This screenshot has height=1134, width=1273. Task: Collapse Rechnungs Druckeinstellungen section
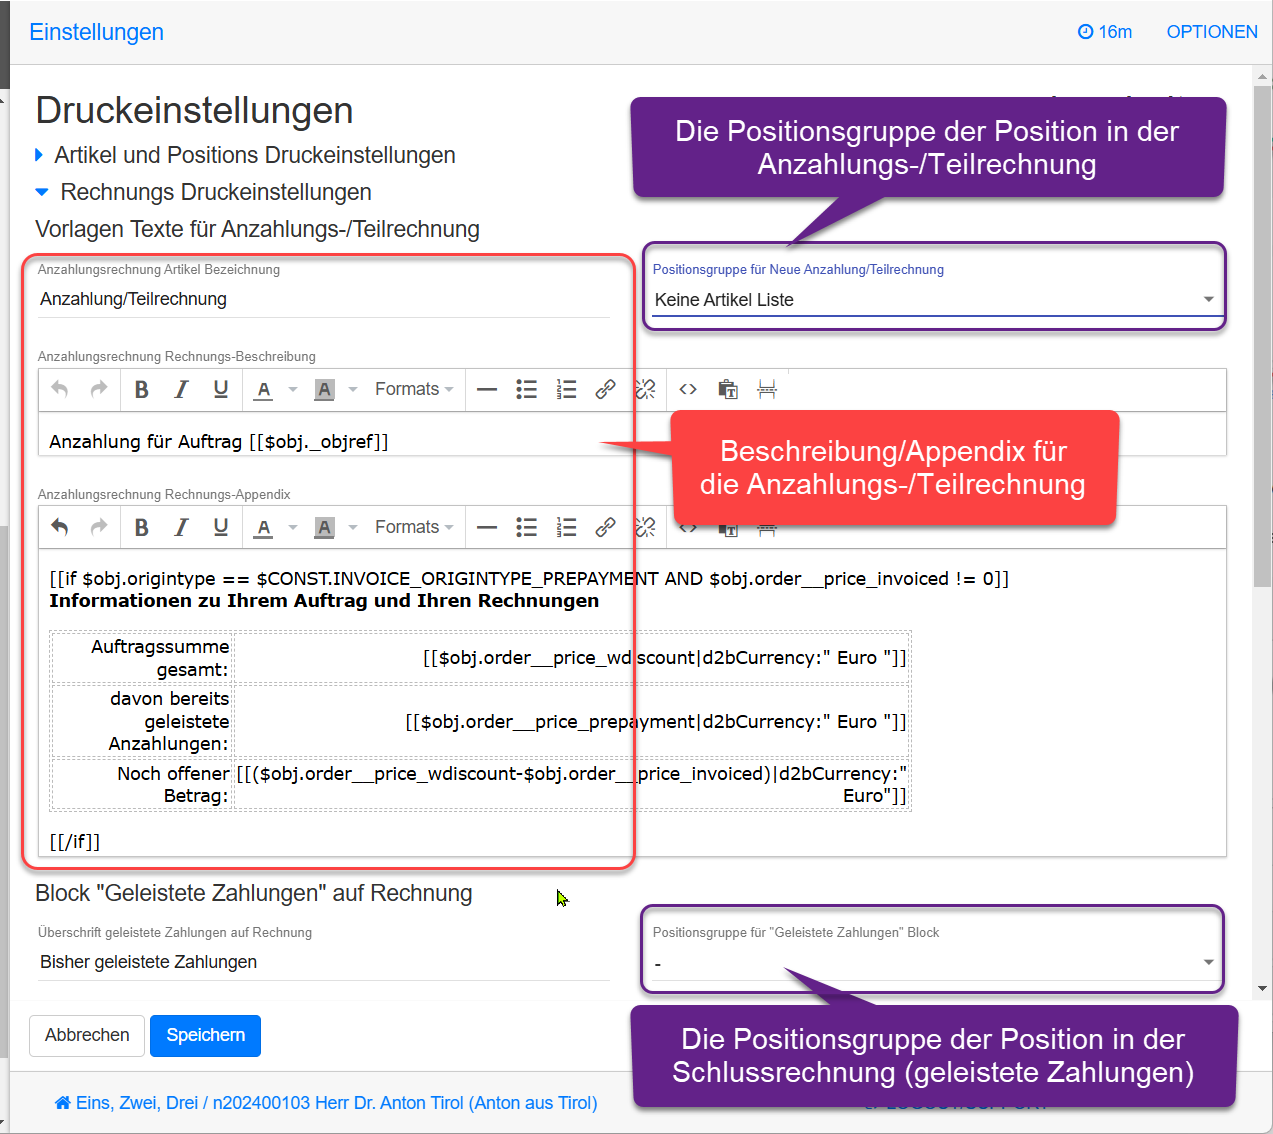click(204, 192)
